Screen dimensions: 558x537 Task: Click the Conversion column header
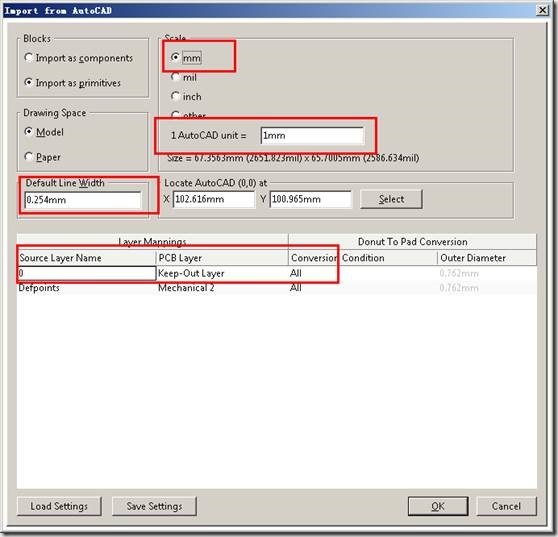(x=314, y=258)
